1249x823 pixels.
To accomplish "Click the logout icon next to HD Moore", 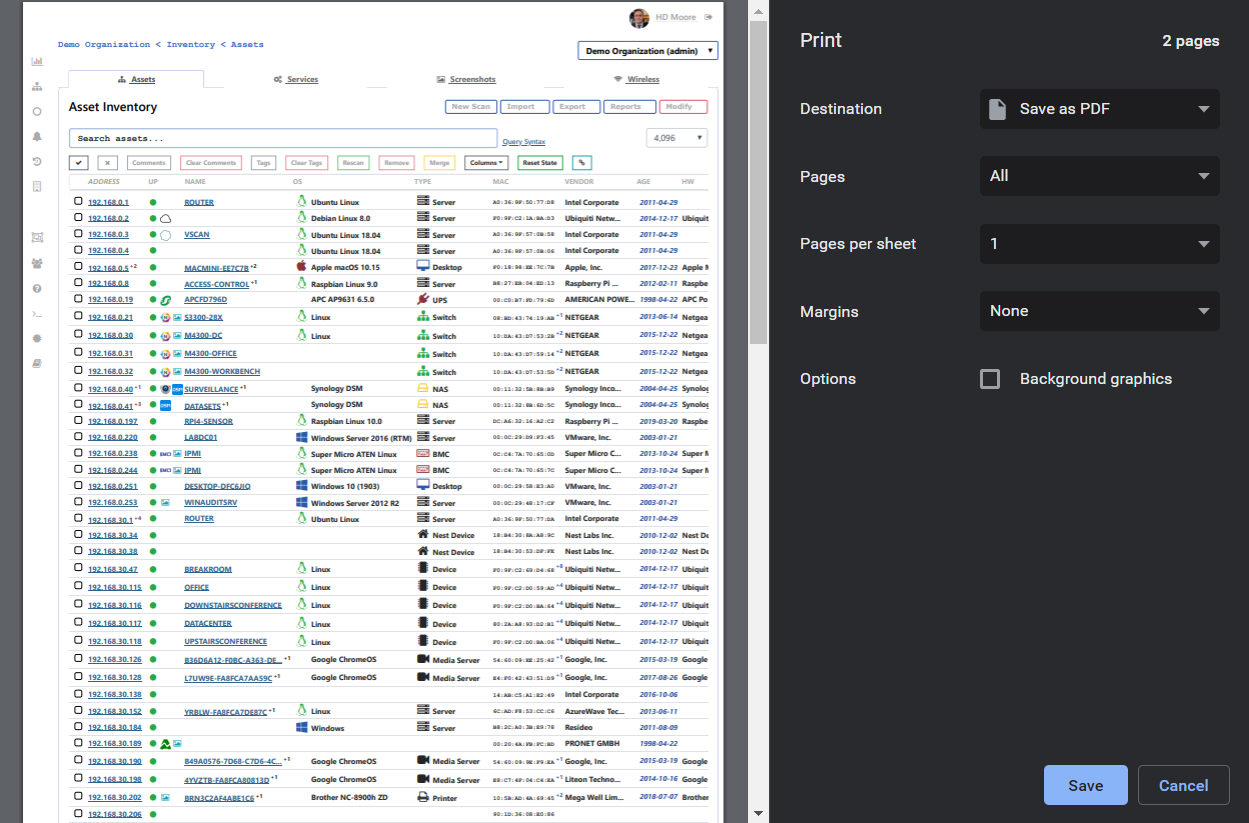I will click(x=709, y=17).
